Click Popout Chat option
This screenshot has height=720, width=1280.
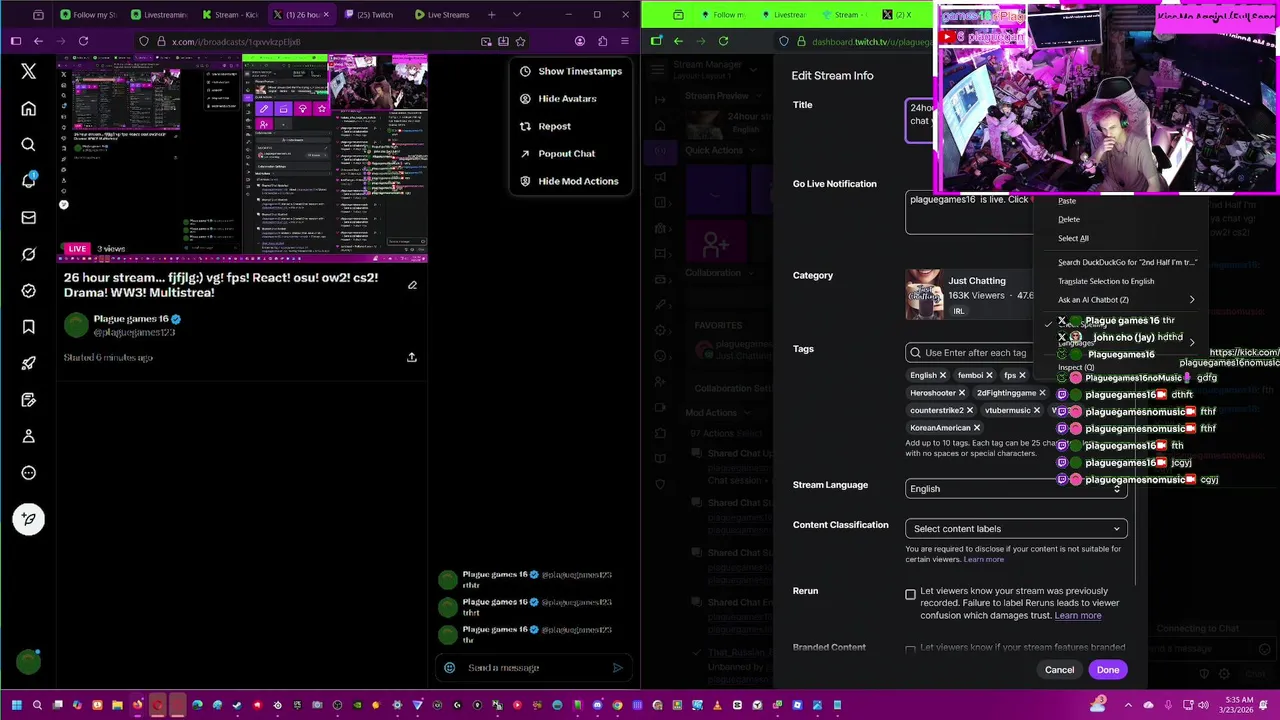pyautogui.click(x=557, y=154)
